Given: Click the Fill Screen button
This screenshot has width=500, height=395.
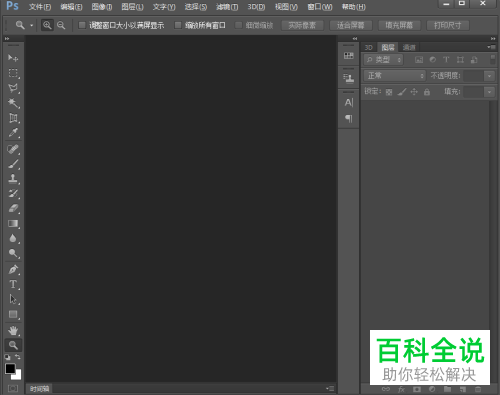Looking at the screenshot, I should (x=399, y=25).
